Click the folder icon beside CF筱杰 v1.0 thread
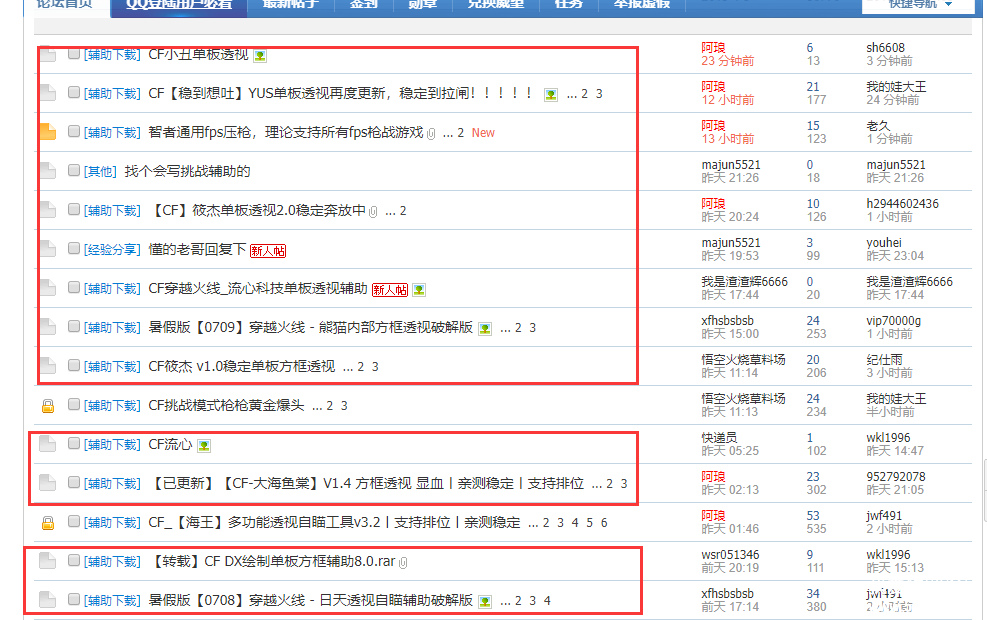The width and height of the screenshot is (987, 620). 48,365
